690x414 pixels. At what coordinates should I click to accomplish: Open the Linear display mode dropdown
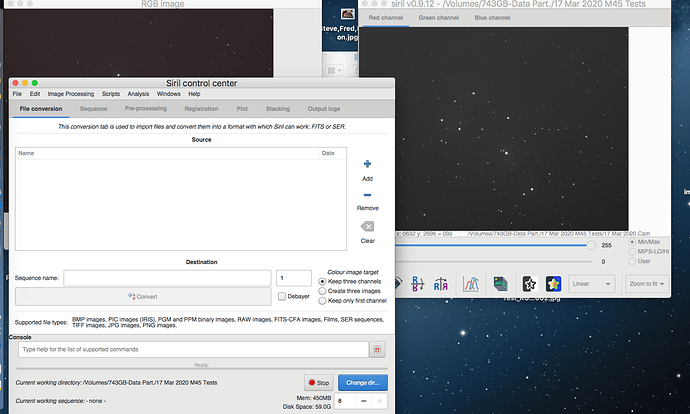coord(591,284)
